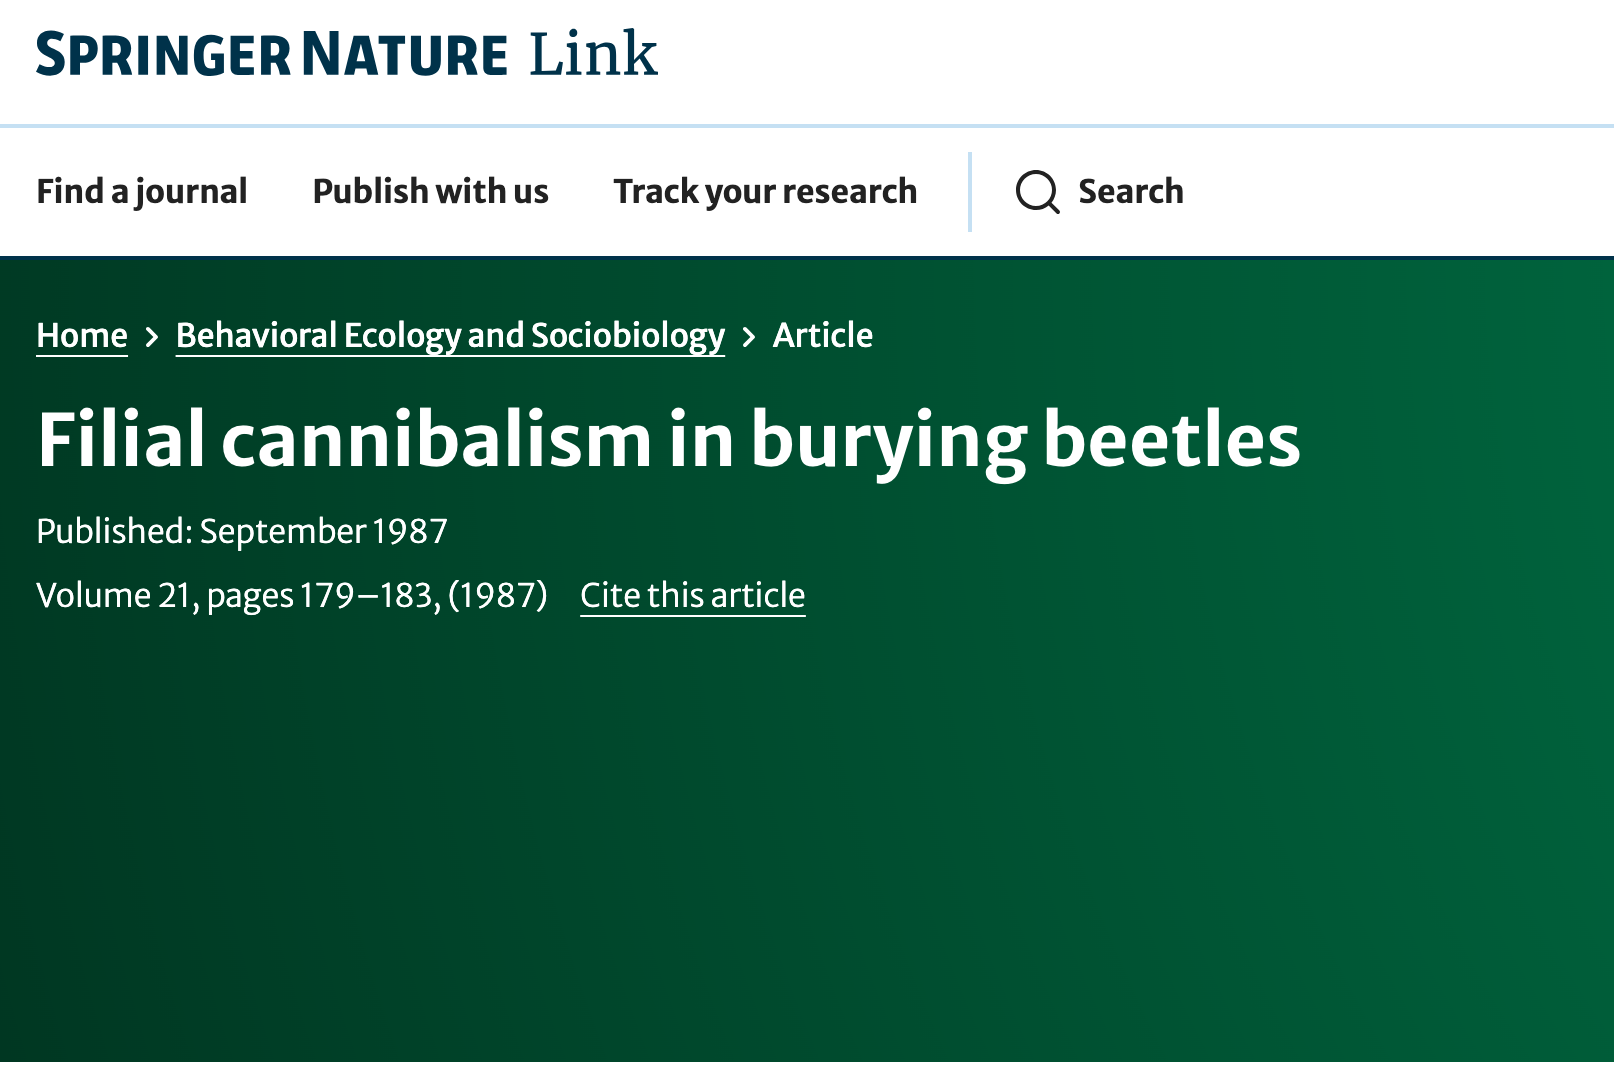Open the Publish with us menu
This screenshot has width=1614, height=1070.
tap(430, 191)
